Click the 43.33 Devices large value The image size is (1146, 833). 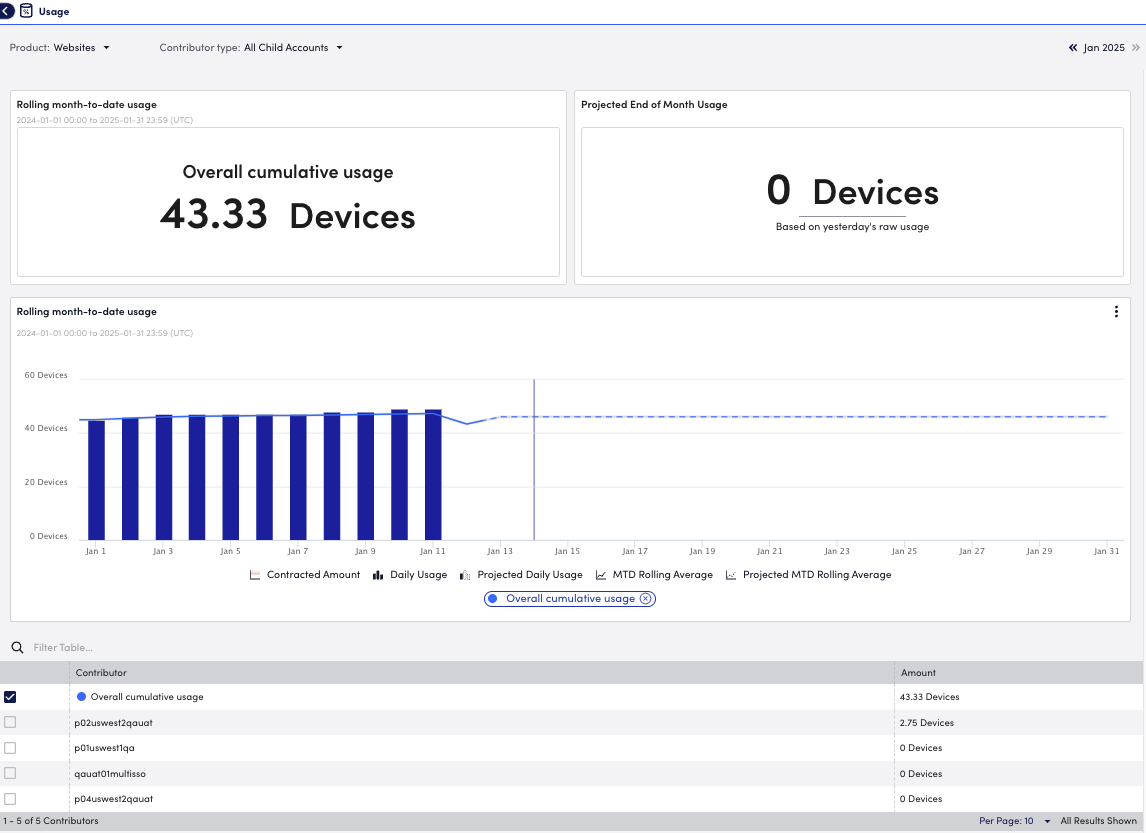click(x=287, y=215)
